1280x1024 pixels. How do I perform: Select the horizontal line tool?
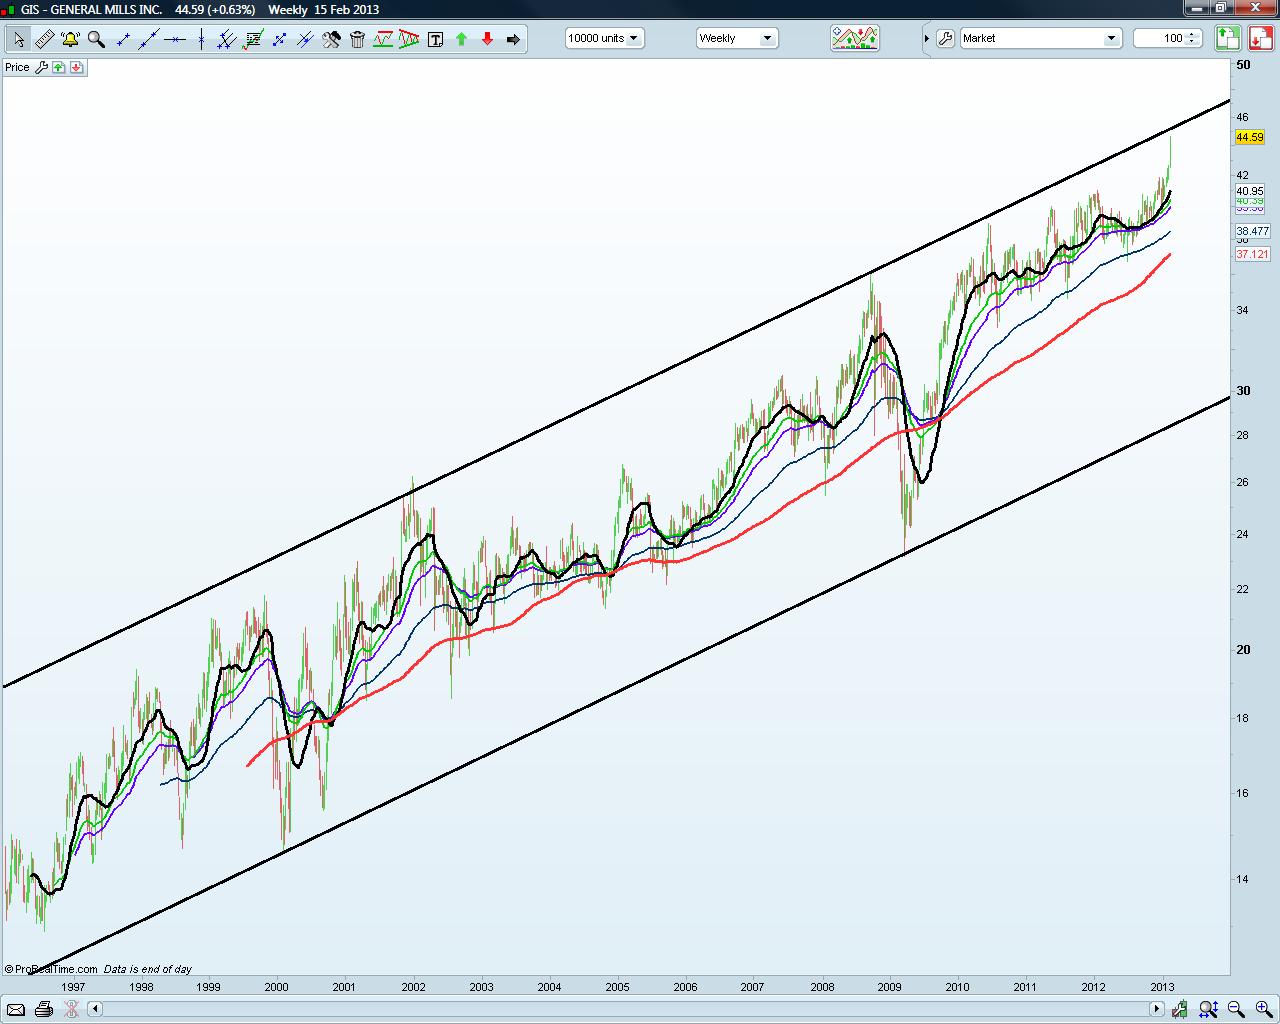click(175, 39)
